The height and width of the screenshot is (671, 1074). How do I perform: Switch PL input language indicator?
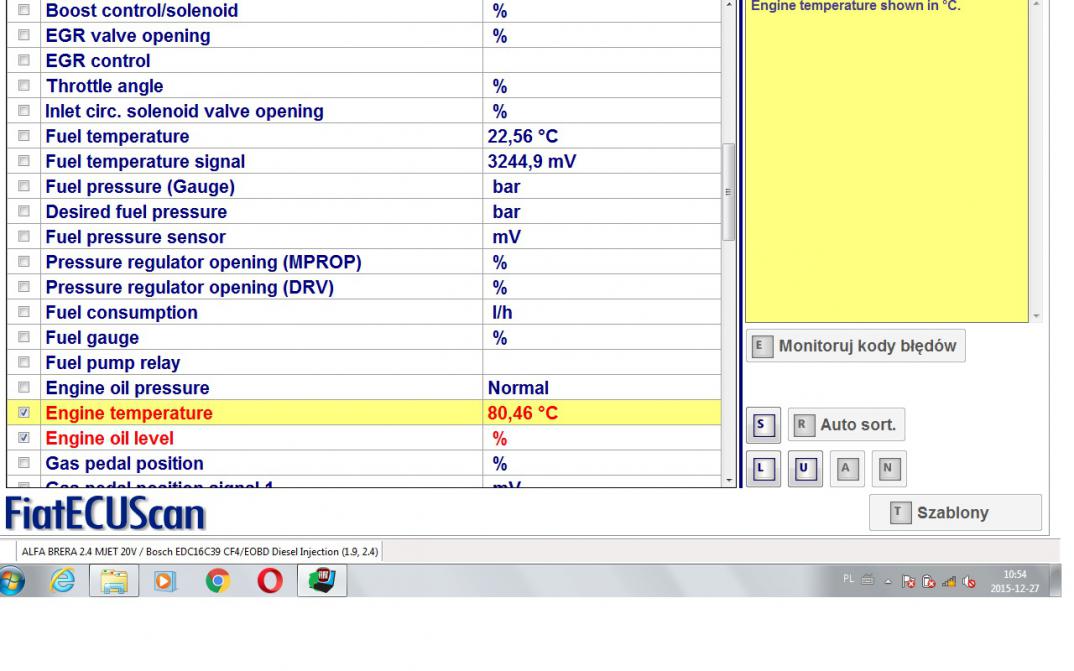pos(848,579)
